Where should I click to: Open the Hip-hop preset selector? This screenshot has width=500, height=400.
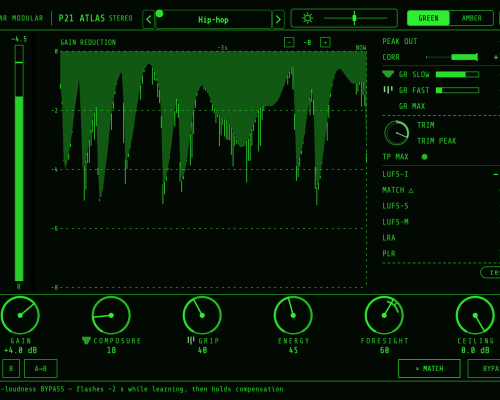(214, 20)
